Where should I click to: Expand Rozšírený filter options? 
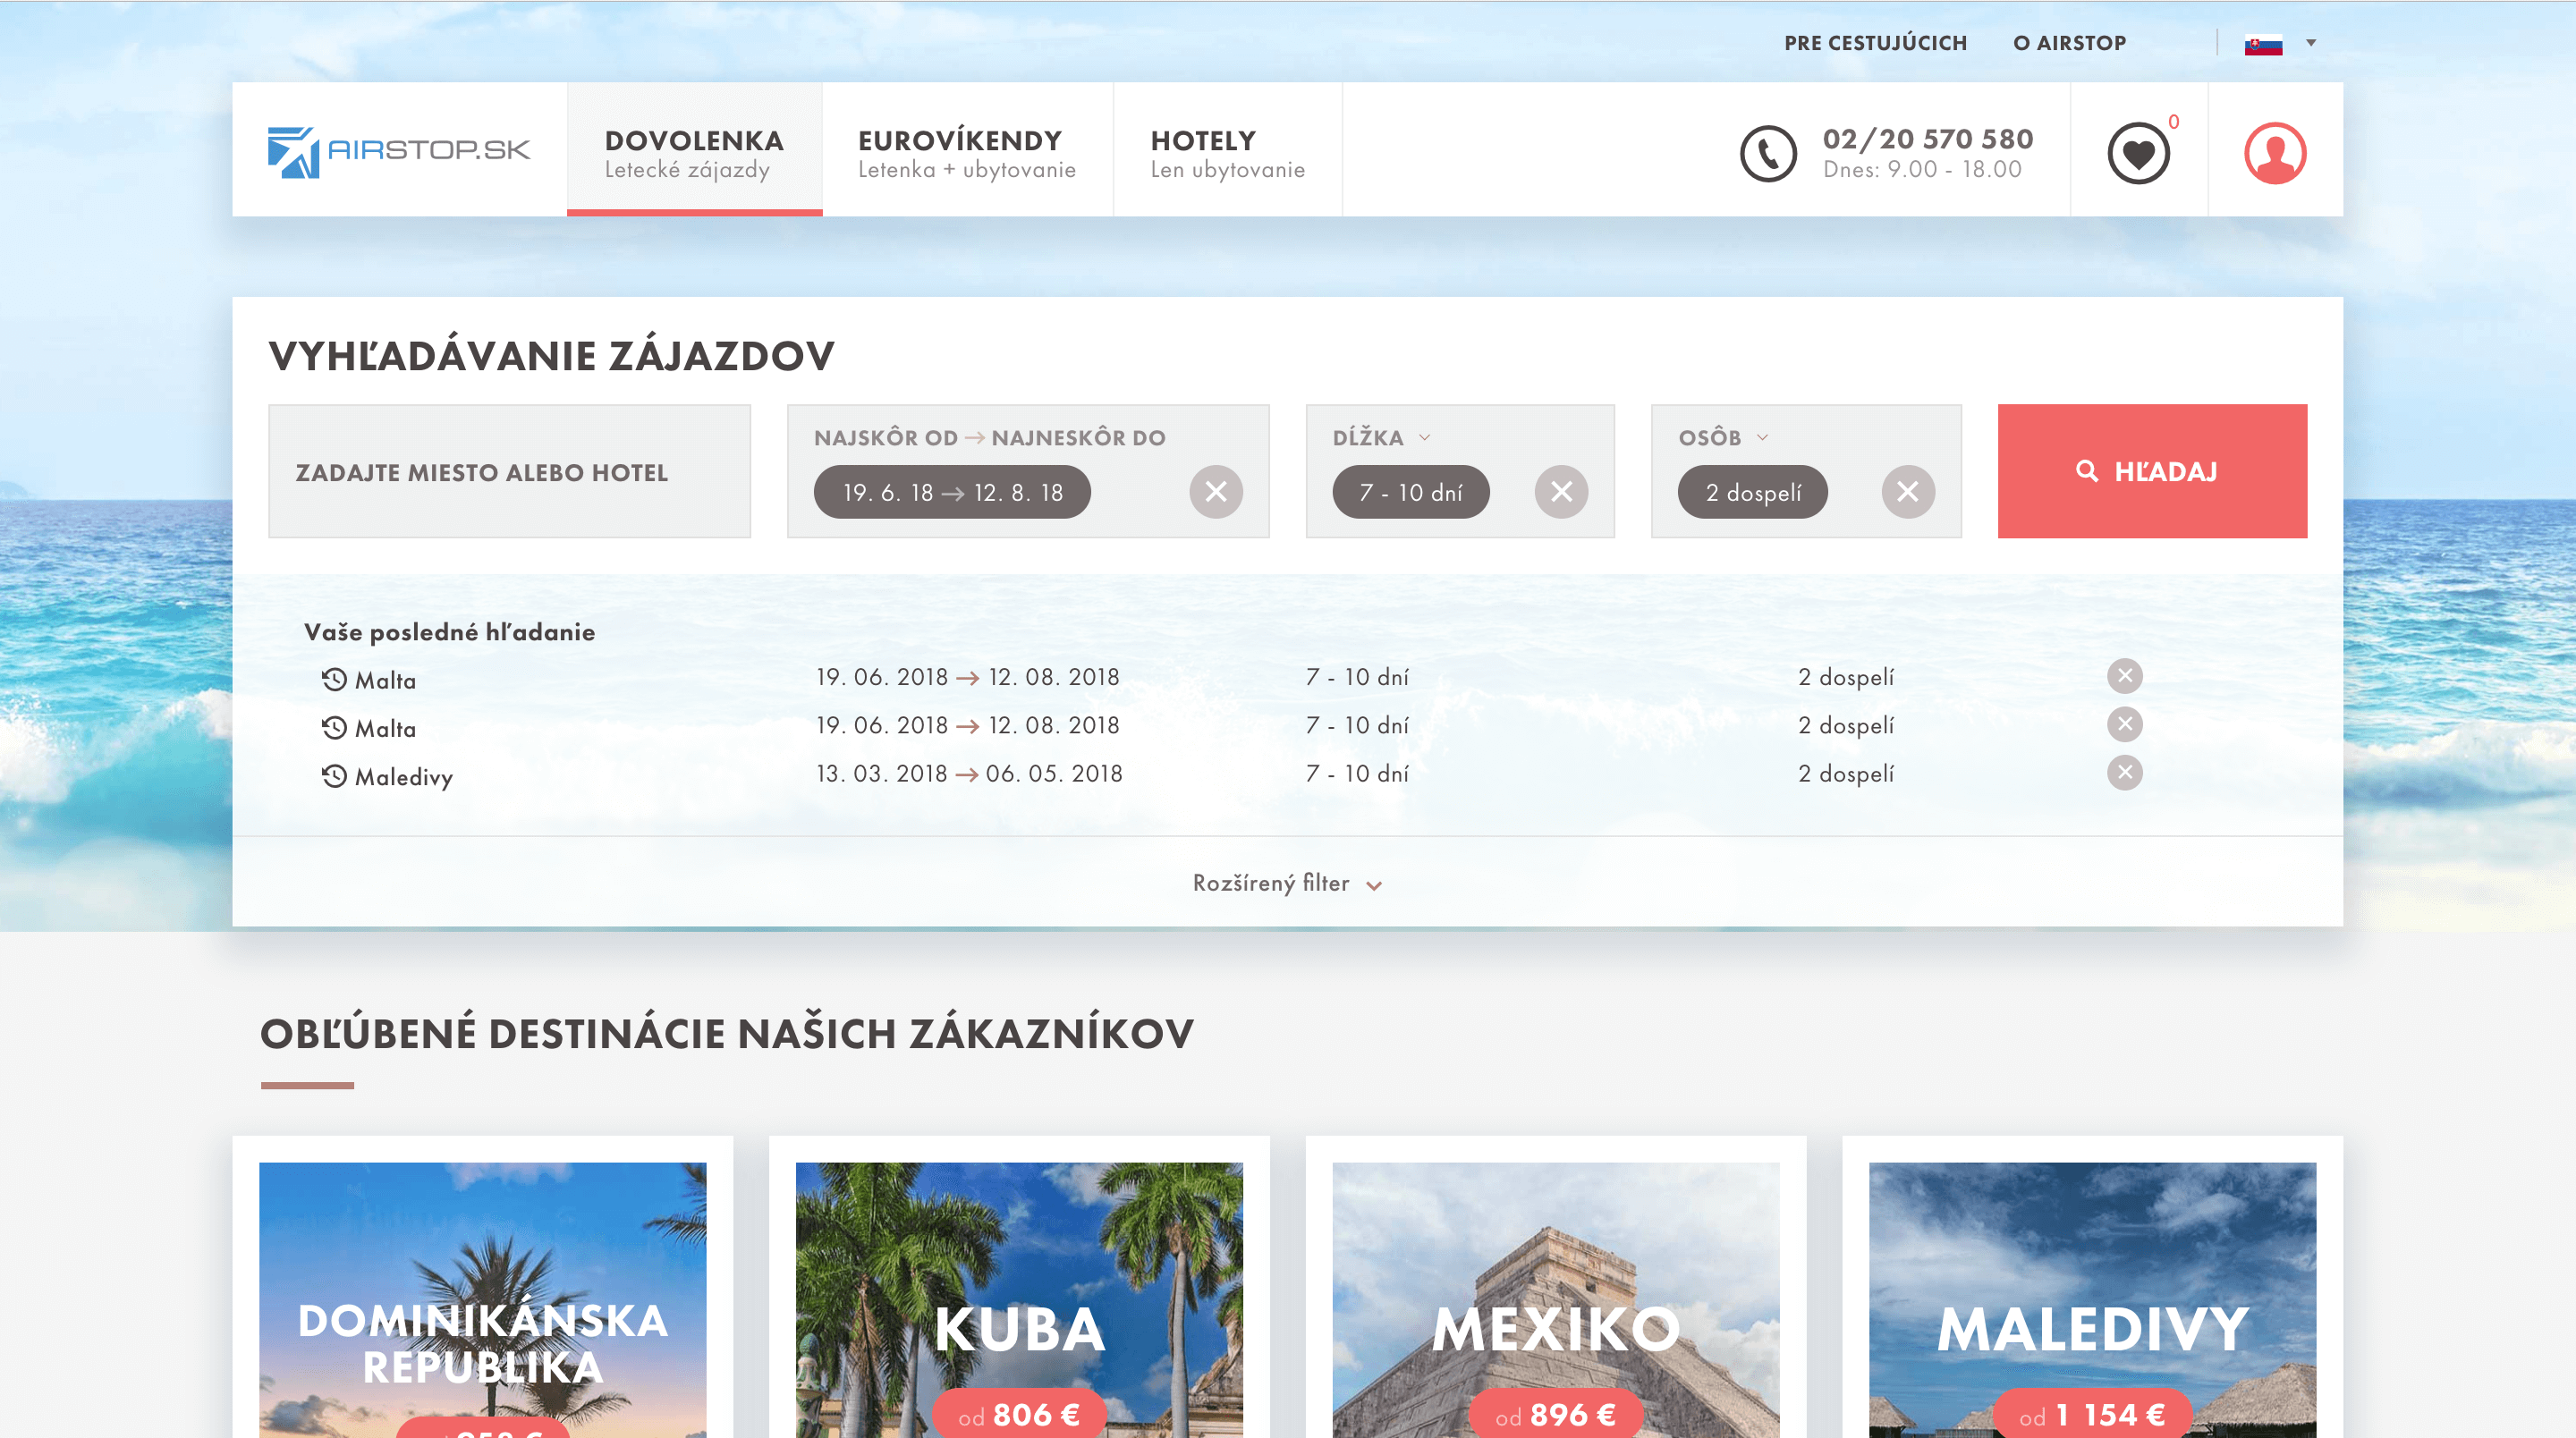(1287, 884)
